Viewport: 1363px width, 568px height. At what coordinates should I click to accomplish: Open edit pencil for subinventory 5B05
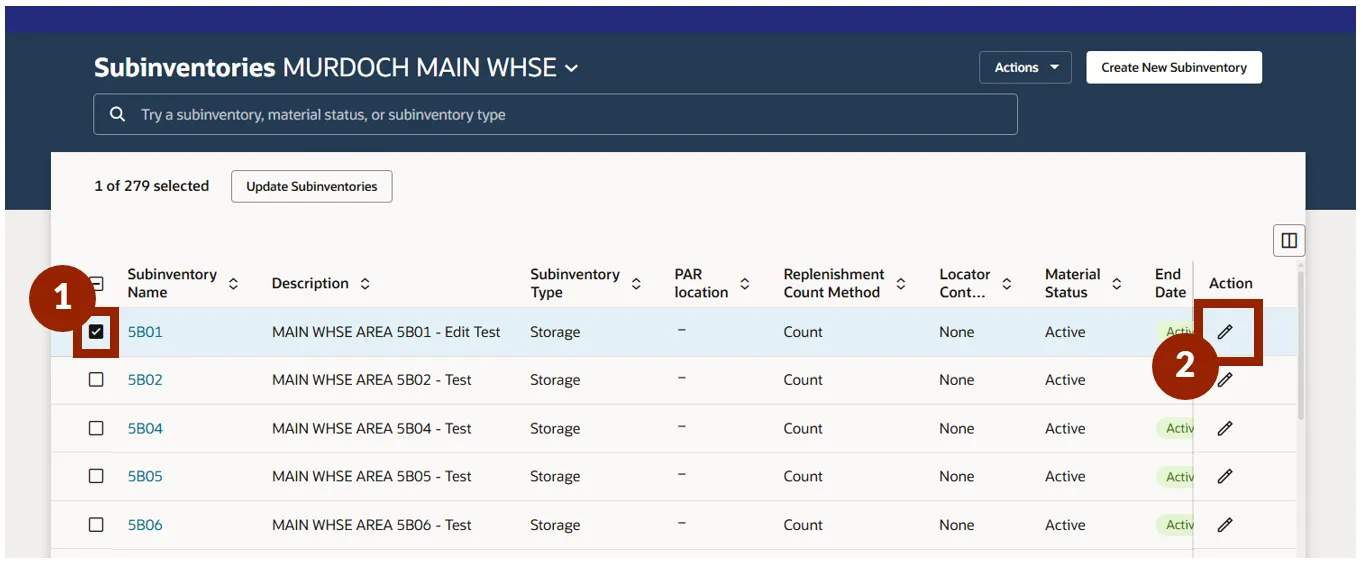point(1224,477)
